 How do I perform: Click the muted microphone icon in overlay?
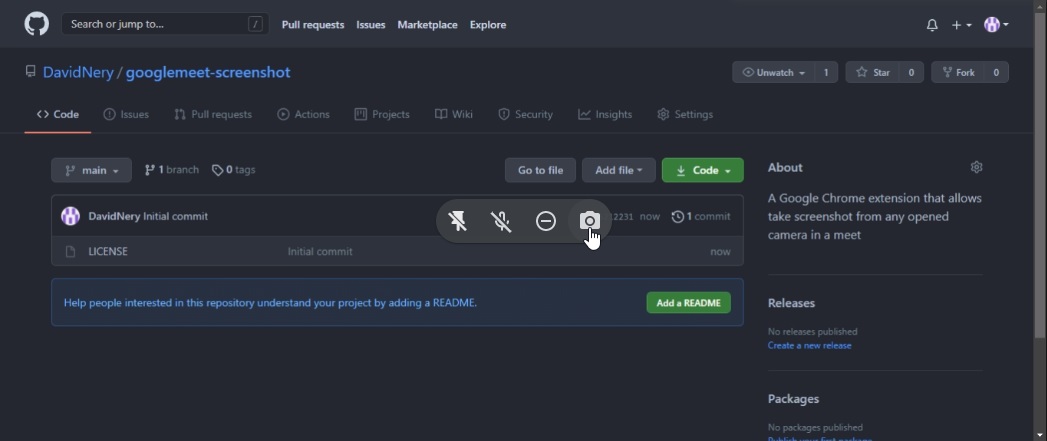[501, 220]
